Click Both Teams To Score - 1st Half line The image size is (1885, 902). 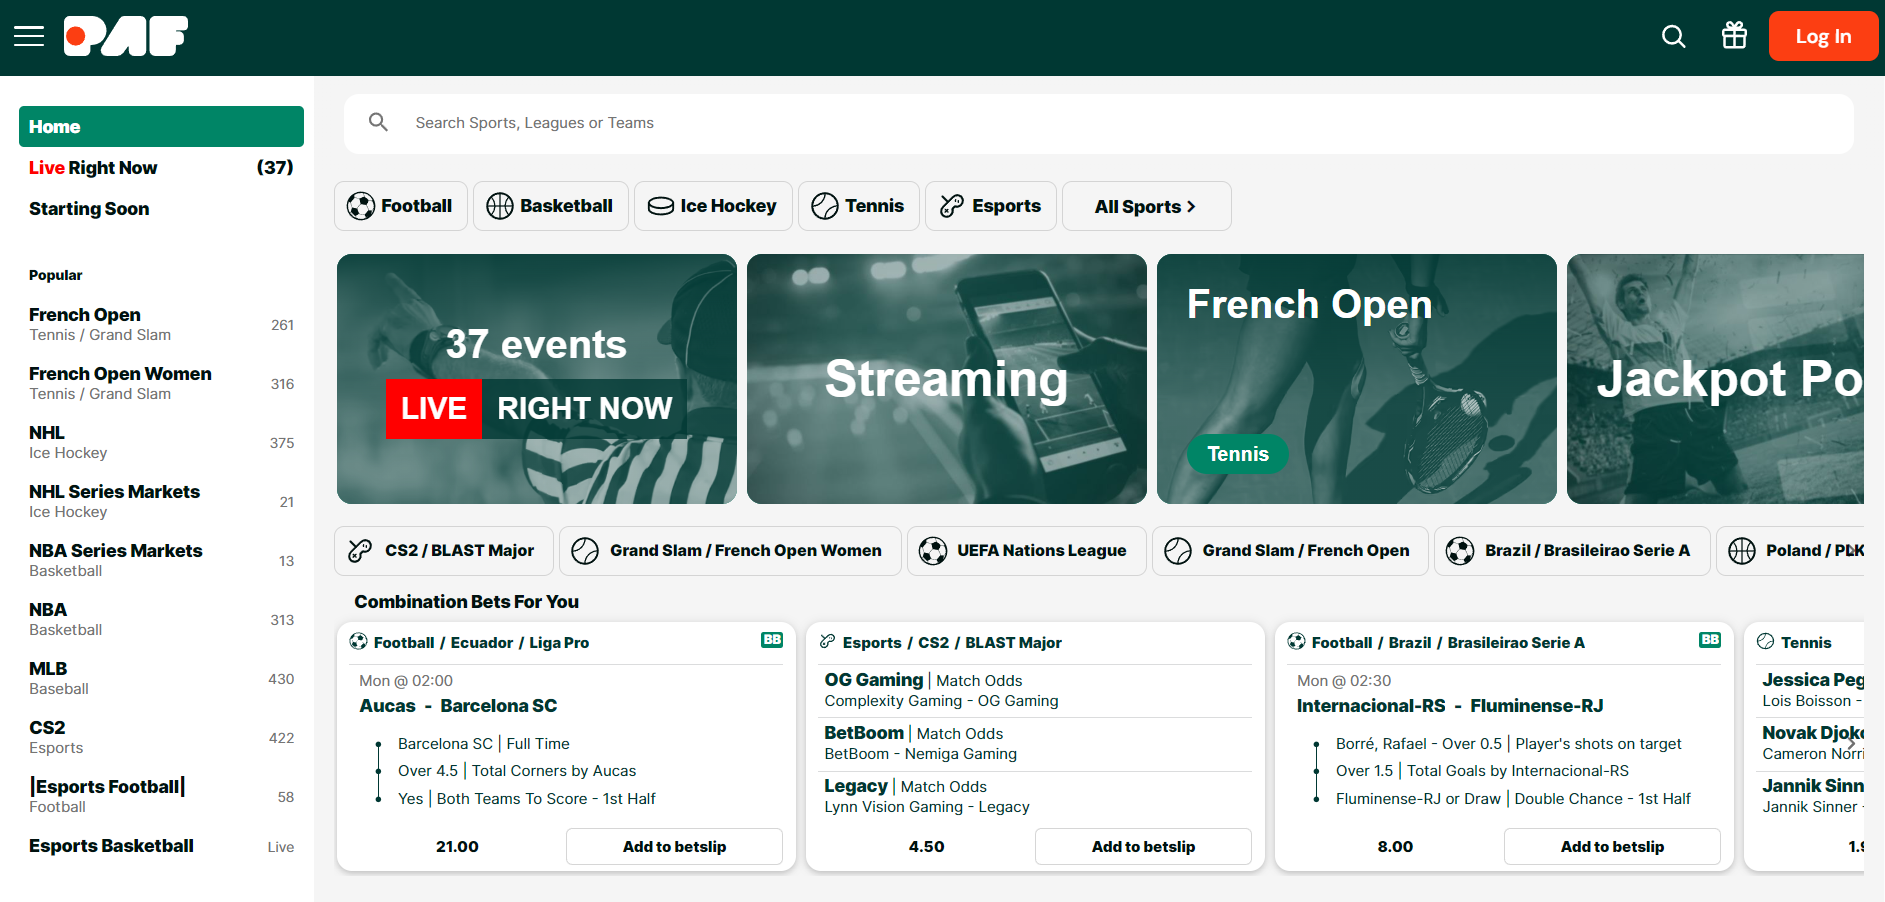527,799
